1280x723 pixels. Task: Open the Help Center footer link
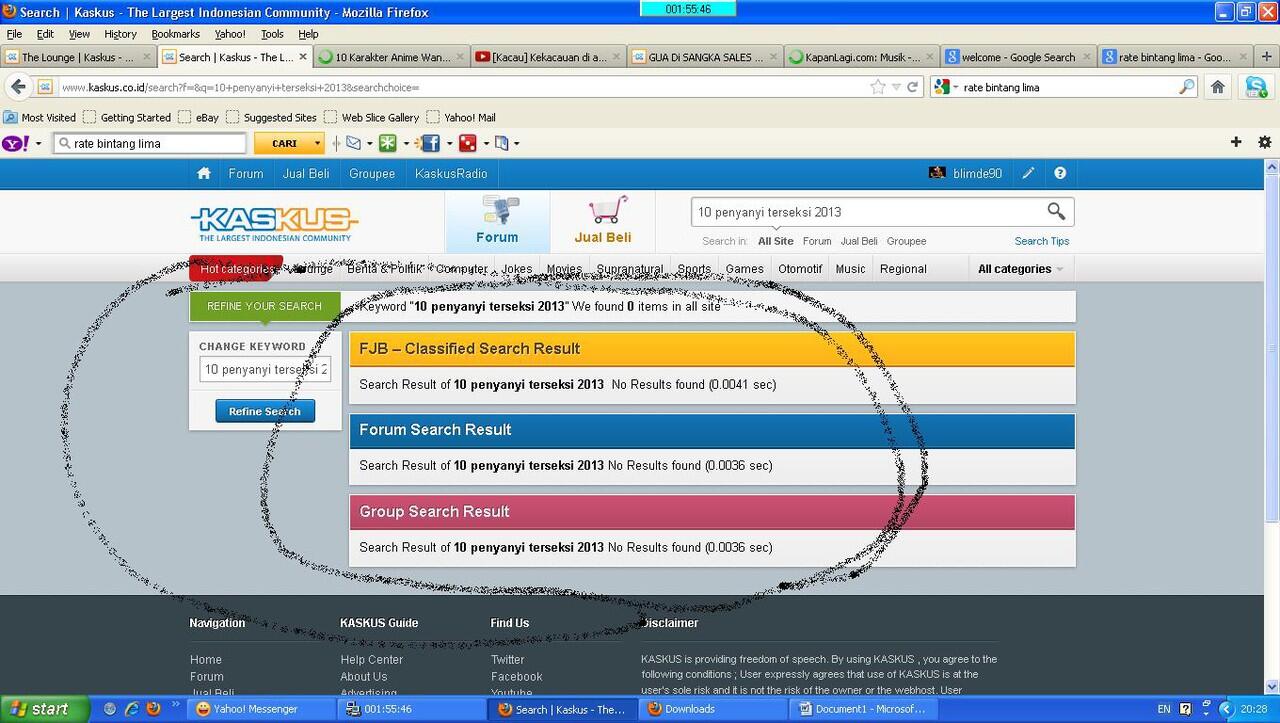tap(372, 660)
